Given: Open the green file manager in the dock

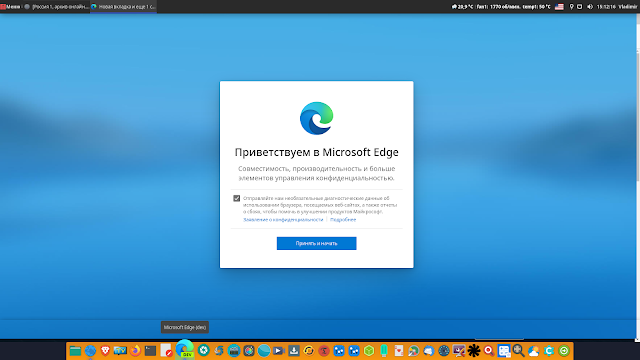Looking at the screenshot, I should tap(75, 351).
